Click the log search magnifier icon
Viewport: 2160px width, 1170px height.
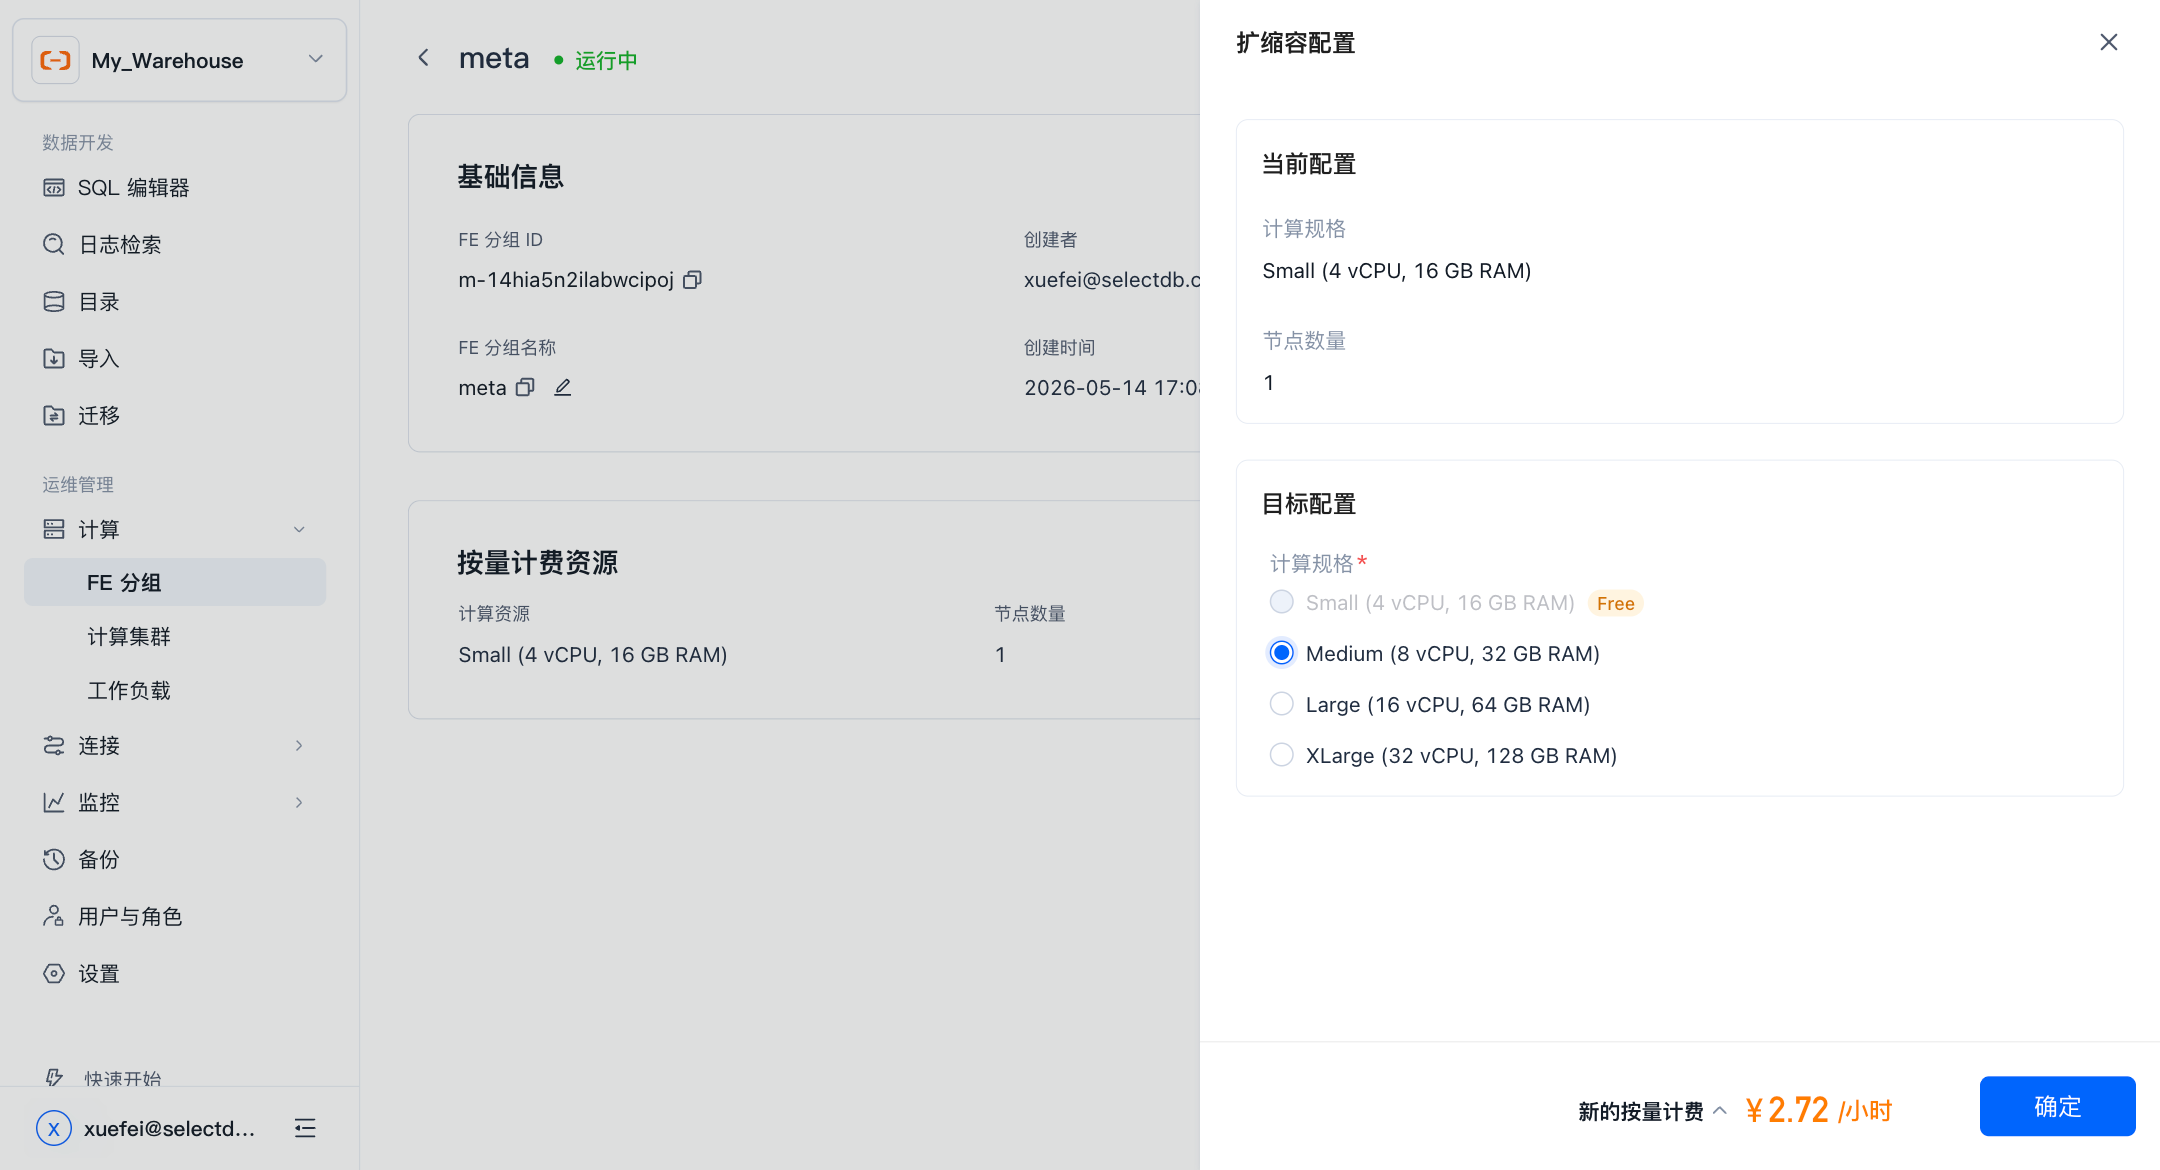pyautogui.click(x=54, y=245)
